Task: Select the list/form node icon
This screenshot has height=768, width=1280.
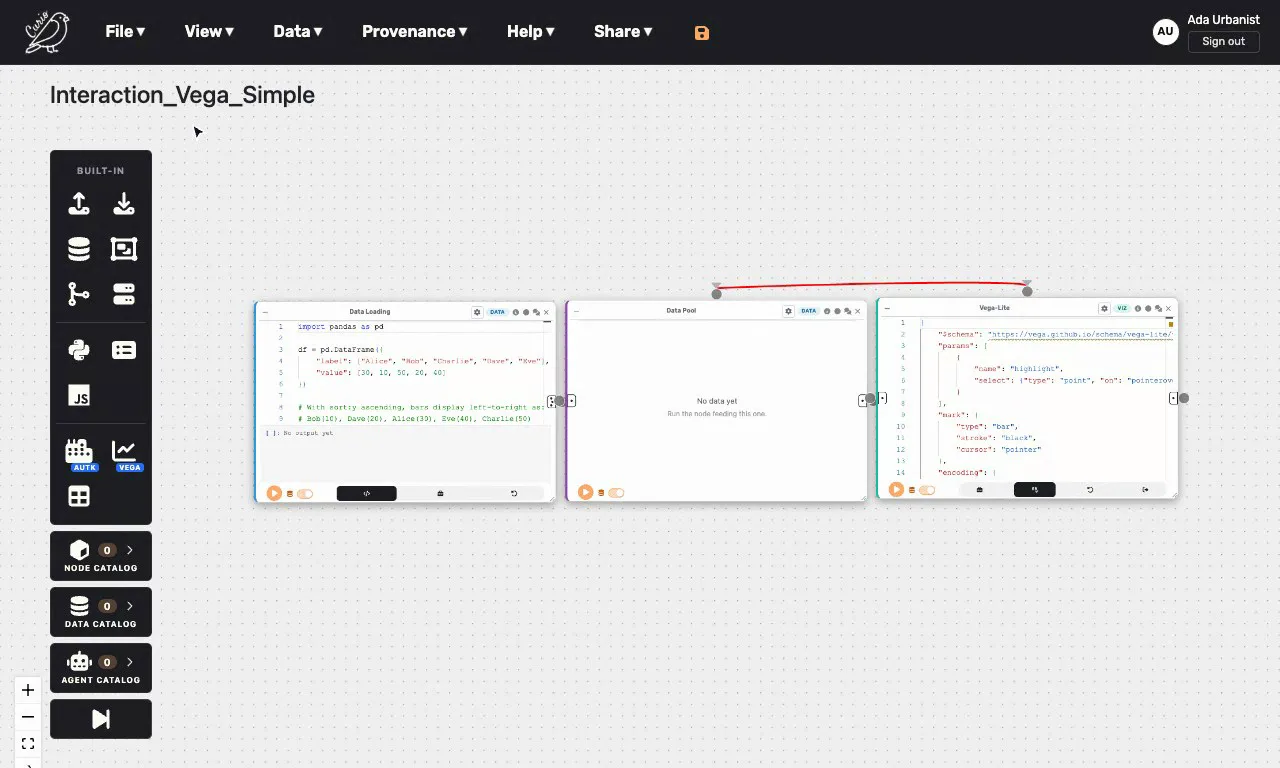Action: [124, 350]
